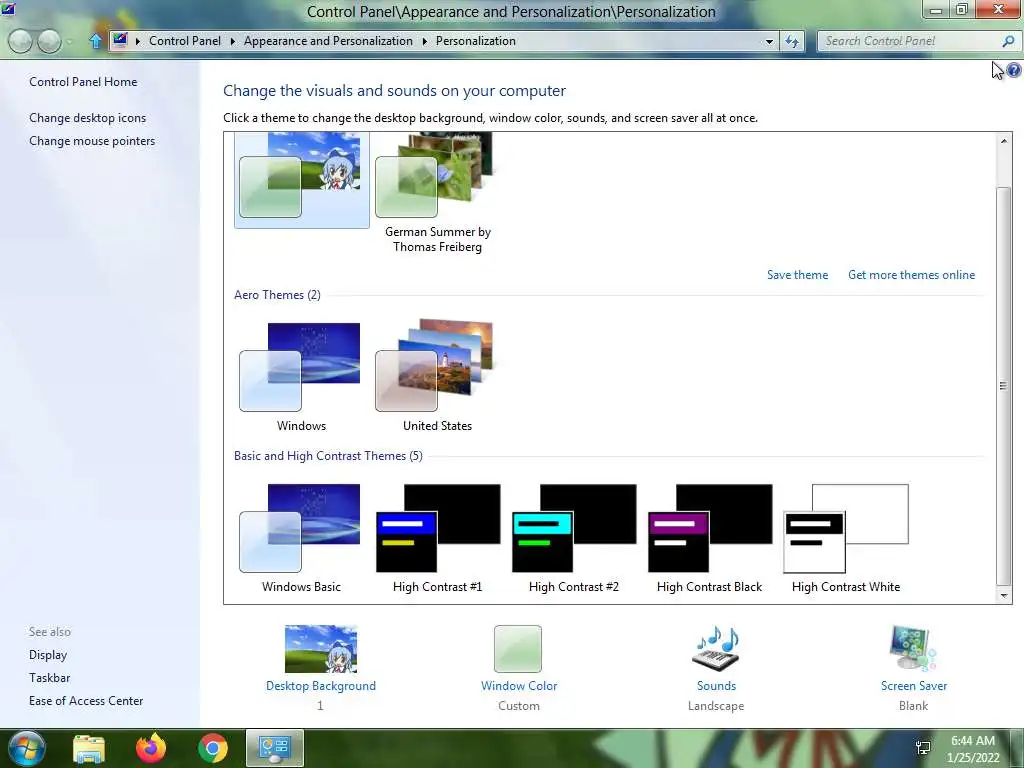Screen dimensions: 1024x768
Task: Click Basic and High Contrast Themes (5) heading
Action: click(x=328, y=456)
